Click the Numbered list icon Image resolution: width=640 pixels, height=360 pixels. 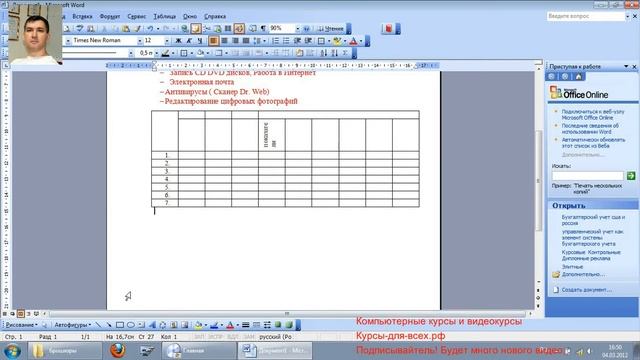276,41
